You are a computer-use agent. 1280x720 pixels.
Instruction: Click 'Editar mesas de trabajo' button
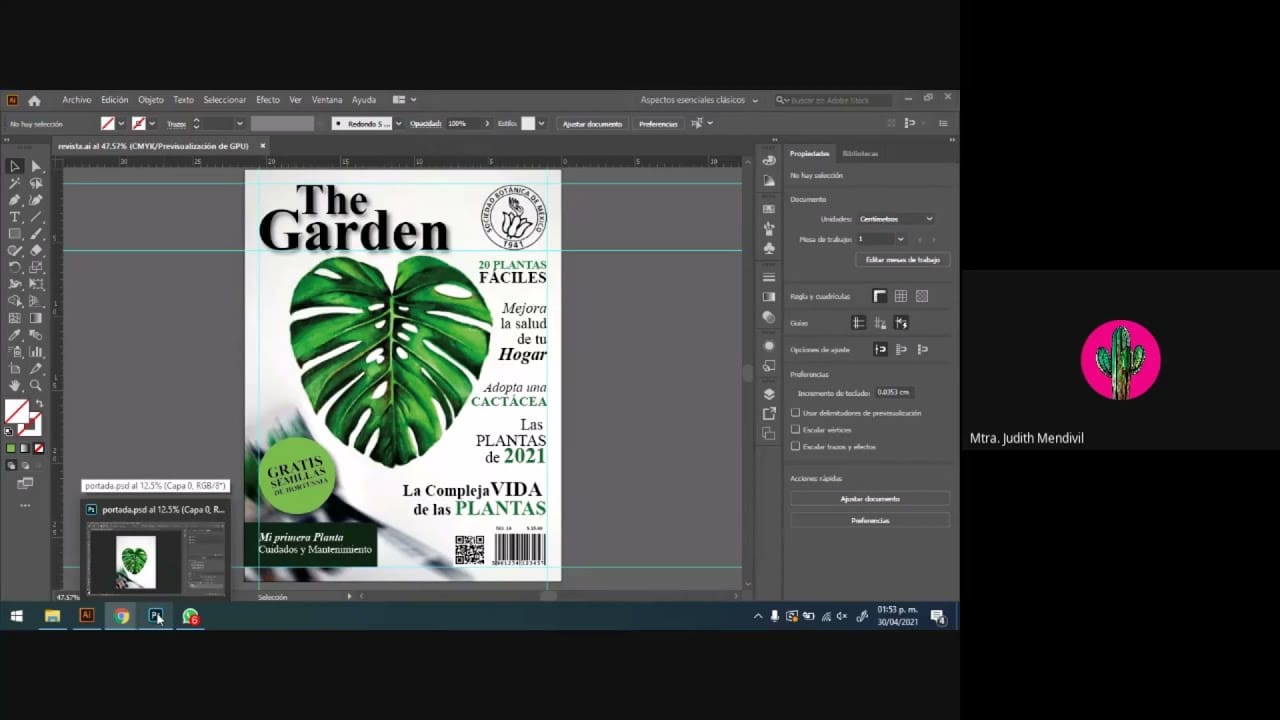coord(903,259)
